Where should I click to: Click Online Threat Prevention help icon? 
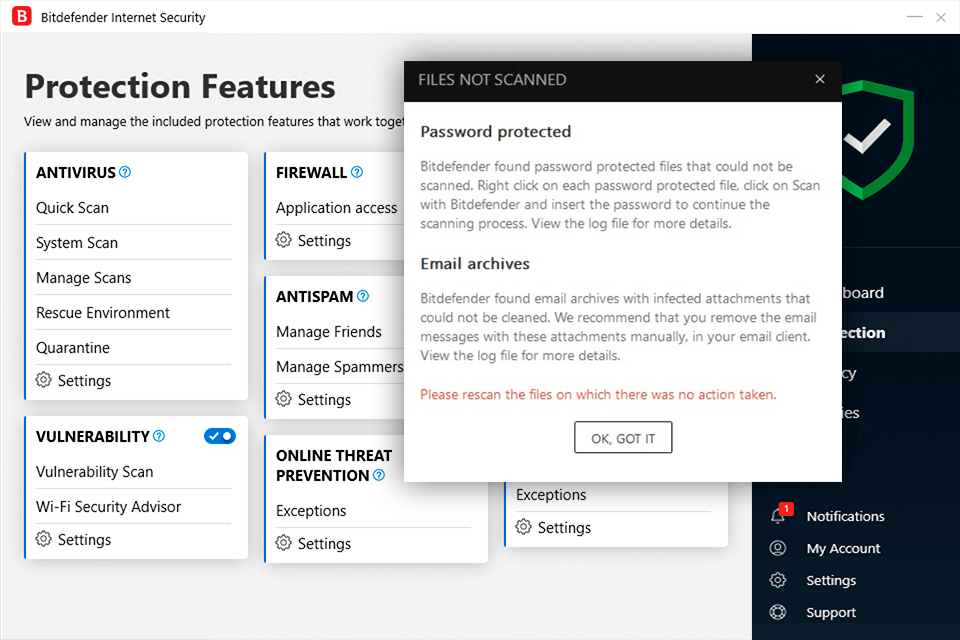(379, 475)
